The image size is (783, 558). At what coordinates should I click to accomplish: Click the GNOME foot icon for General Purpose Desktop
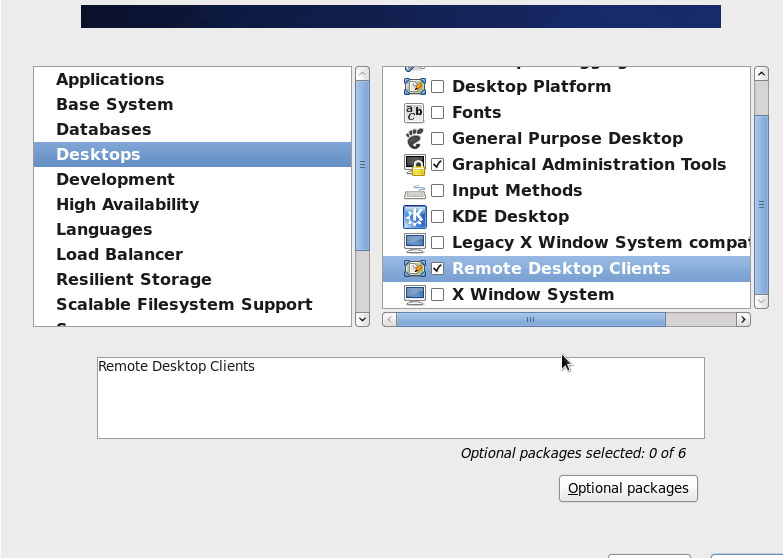[x=414, y=138]
